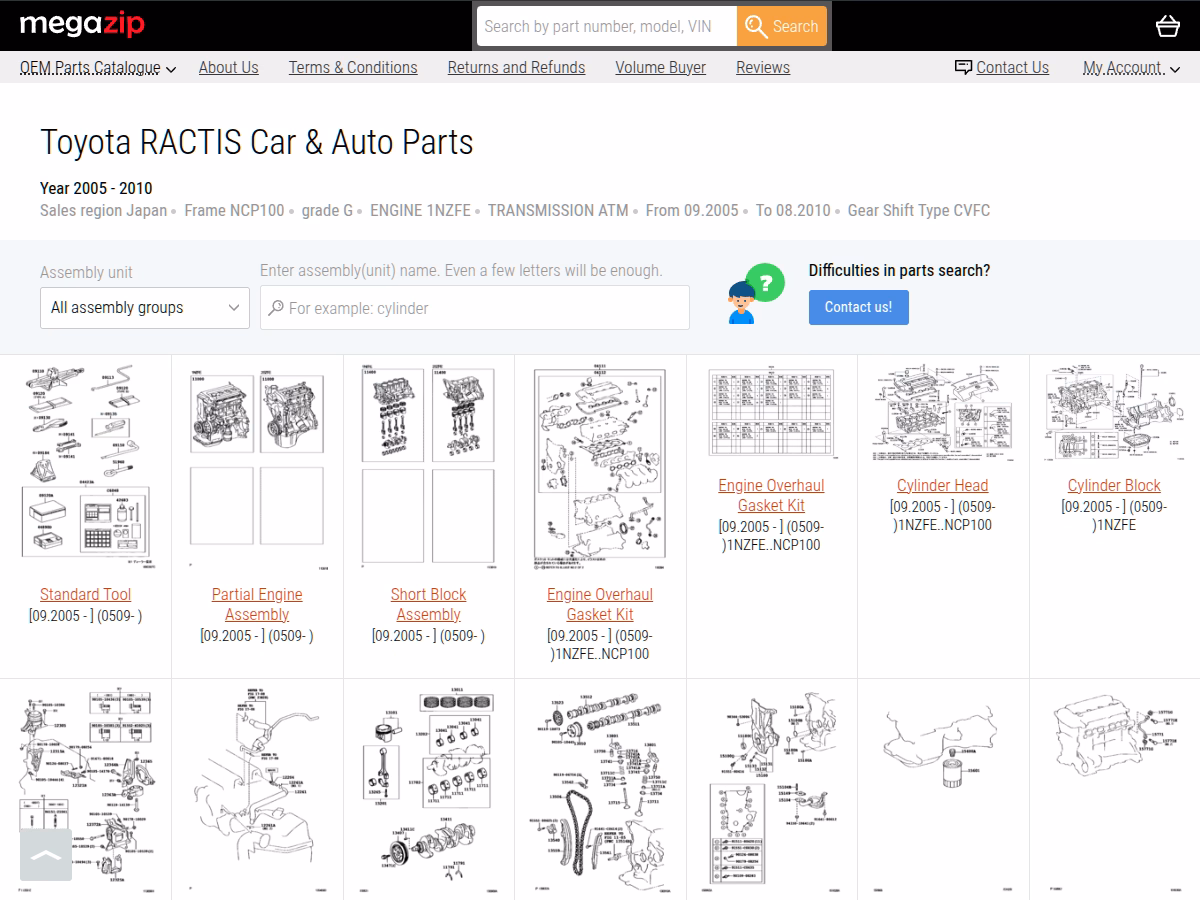Open the Standard Tool diagram thumbnail
The image size is (1200, 900).
point(85,466)
